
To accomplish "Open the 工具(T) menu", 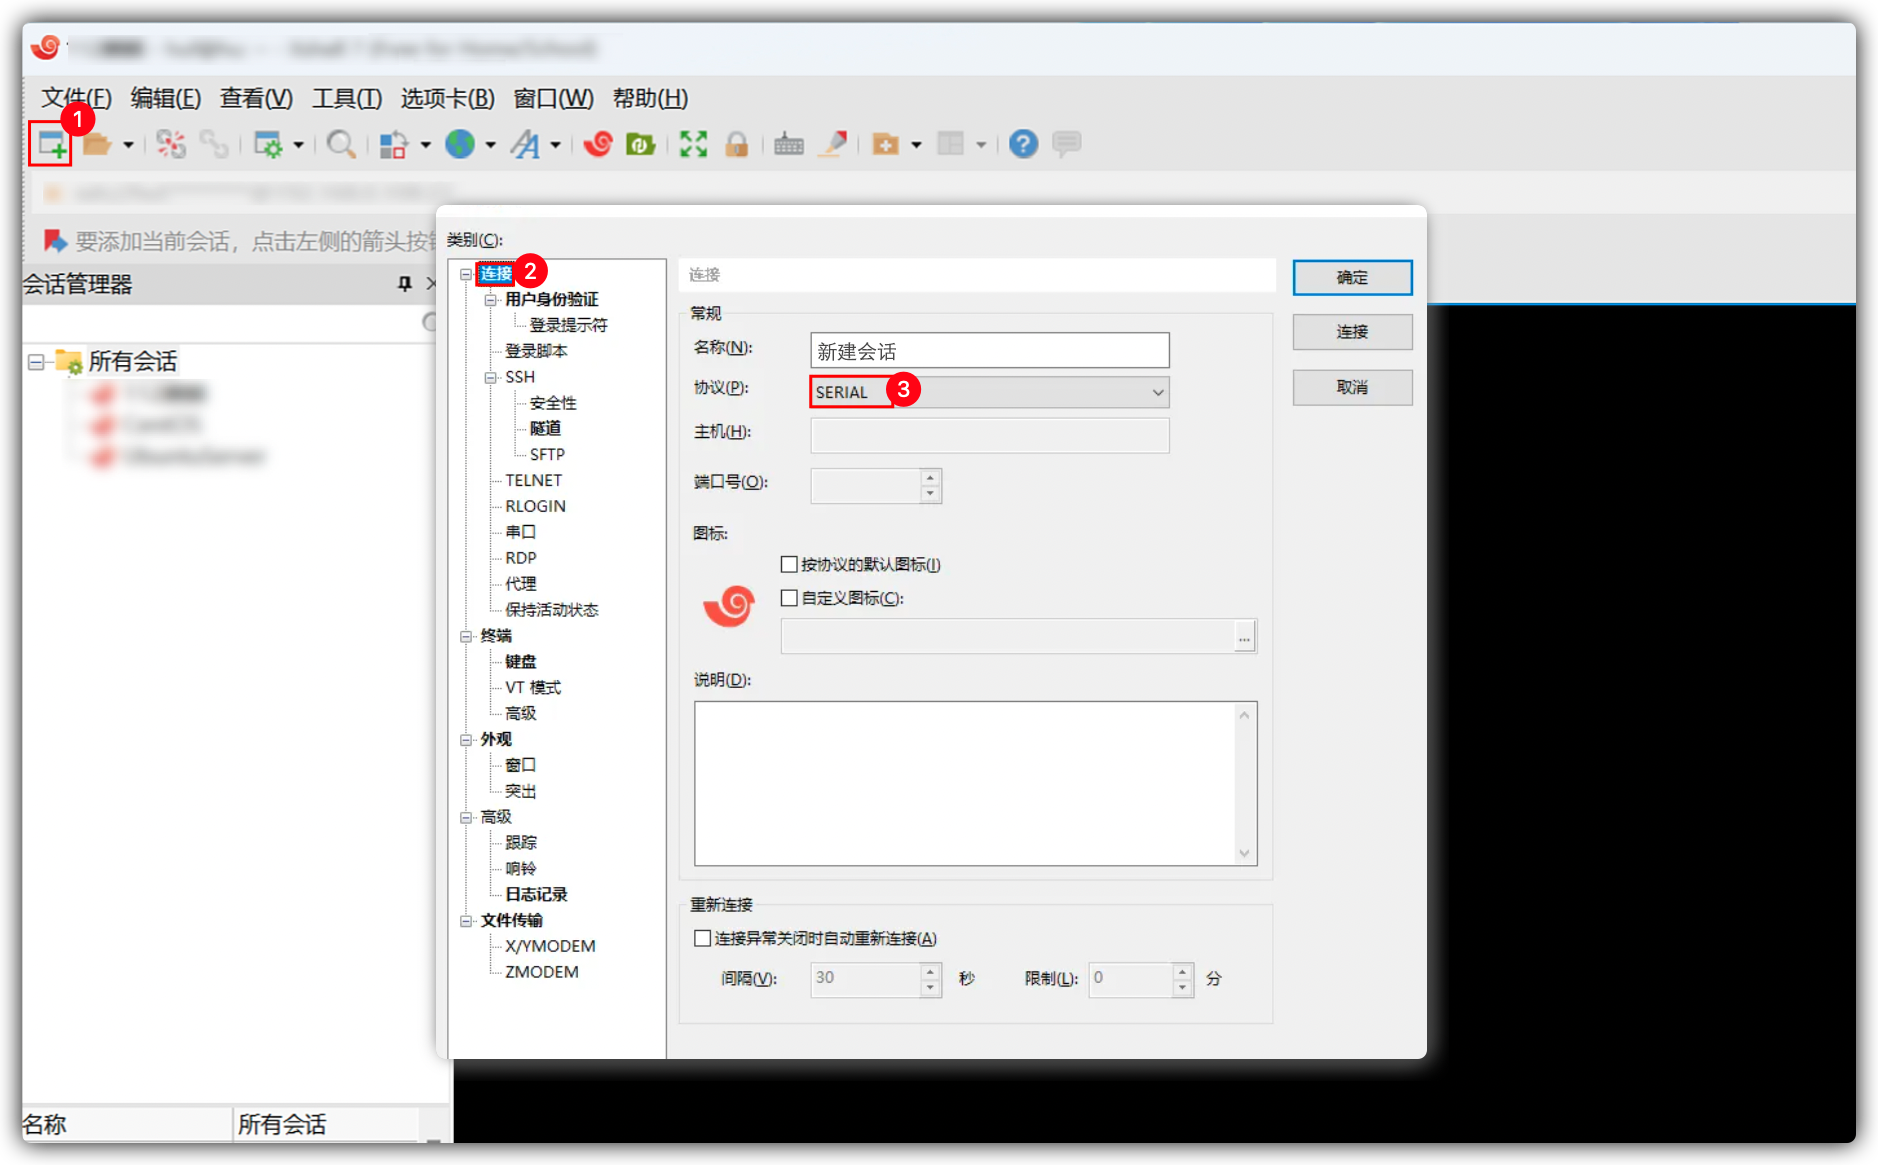I will pyautogui.click(x=346, y=98).
